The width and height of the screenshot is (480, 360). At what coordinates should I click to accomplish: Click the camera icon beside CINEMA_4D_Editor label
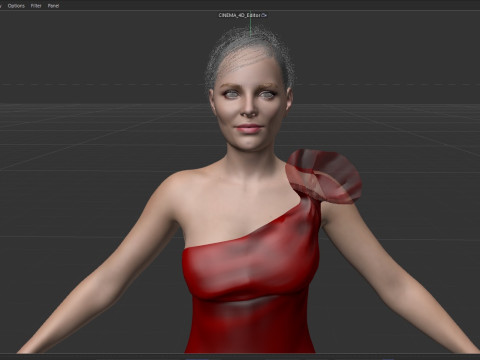pos(264,15)
